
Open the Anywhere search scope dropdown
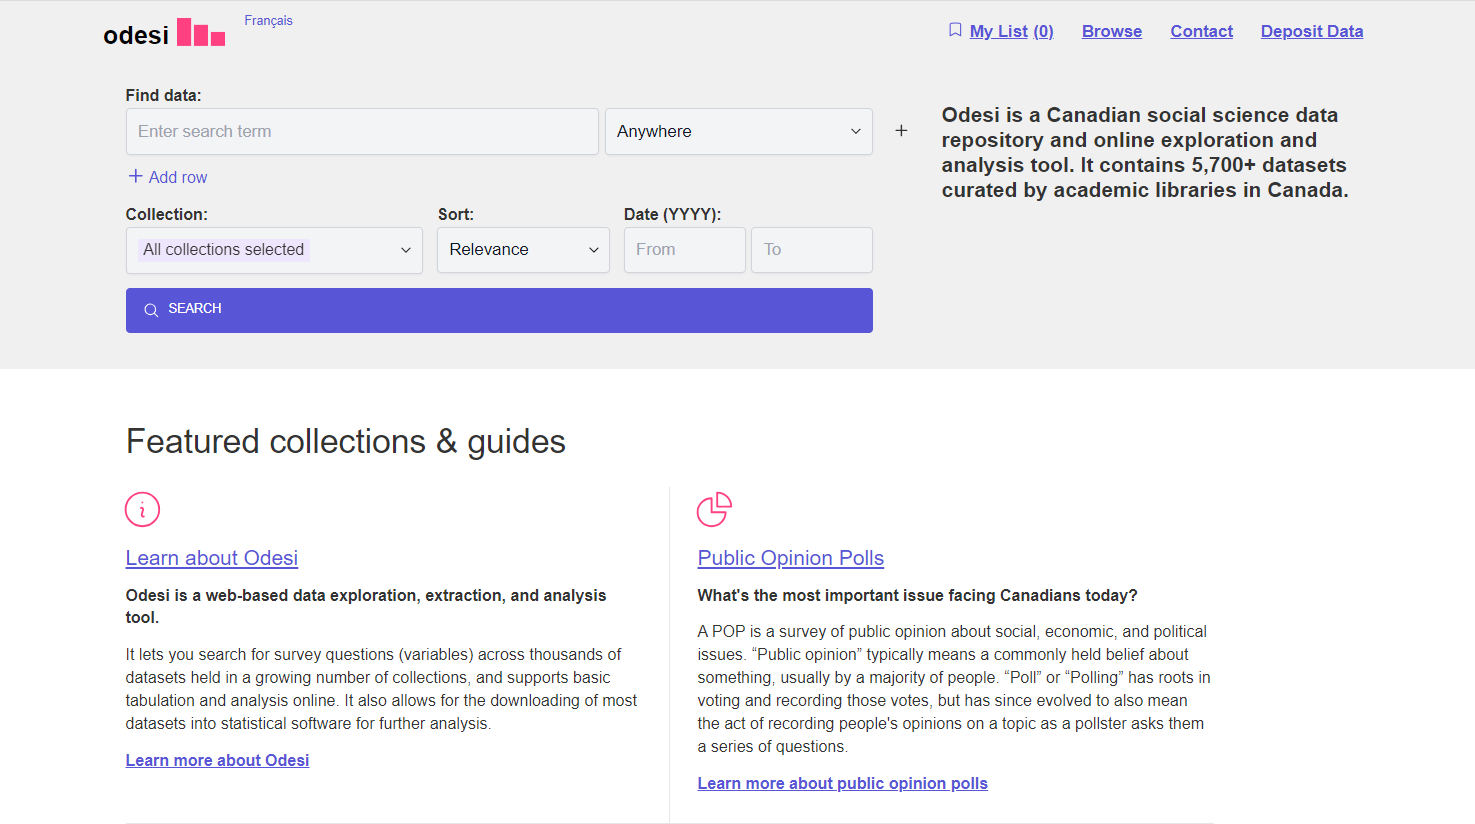[x=739, y=131]
